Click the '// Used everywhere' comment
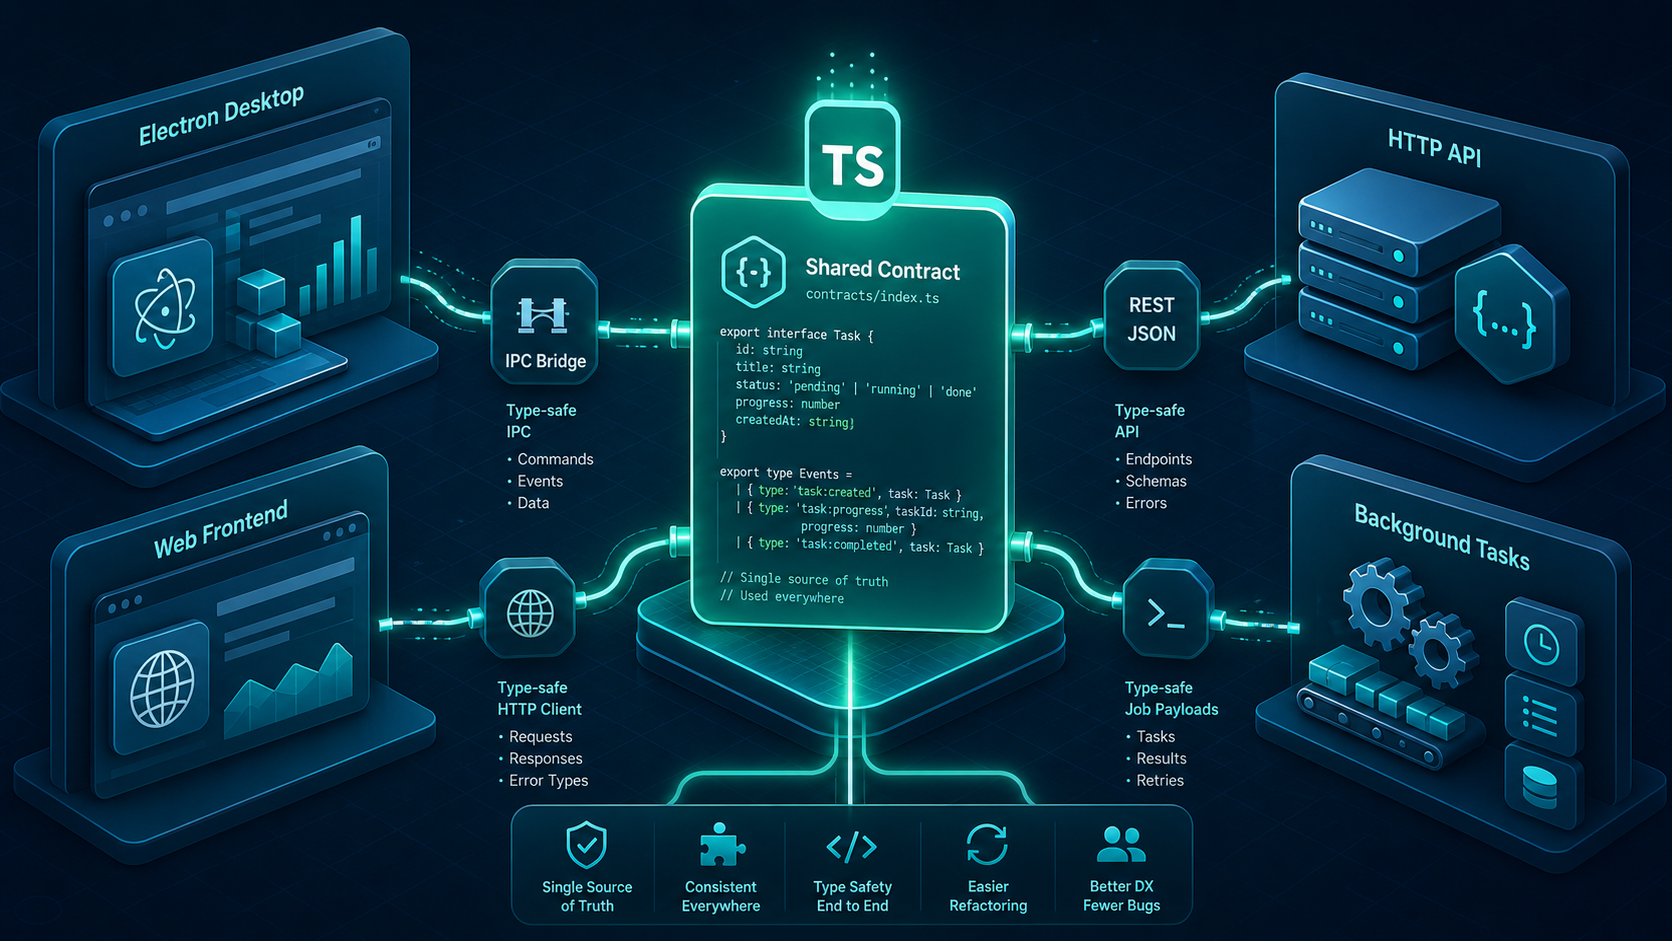 (x=782, y=597)
